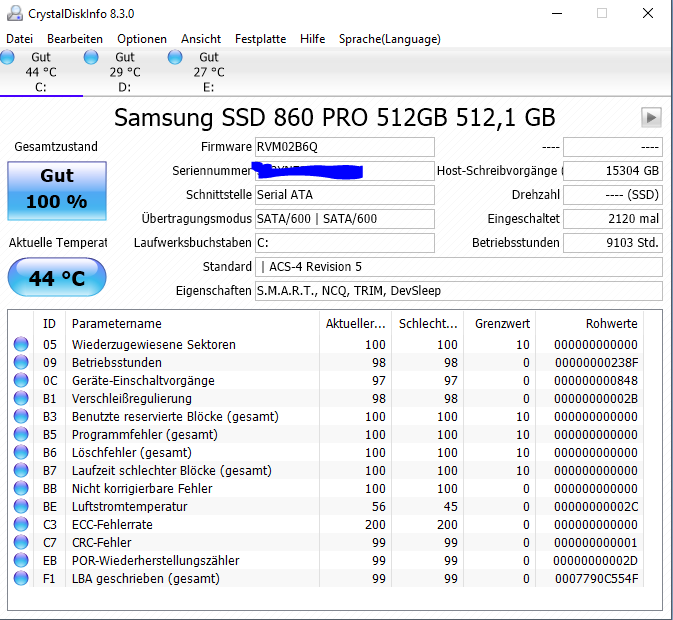The height and width of the screenshot is (620, 673).
Task: Click raw value 0000000238F
Action: tap(596, 363)
